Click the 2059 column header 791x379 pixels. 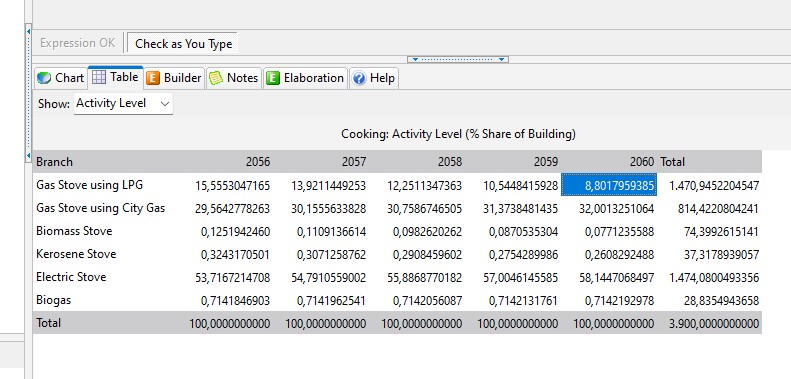tap(546, 162)
